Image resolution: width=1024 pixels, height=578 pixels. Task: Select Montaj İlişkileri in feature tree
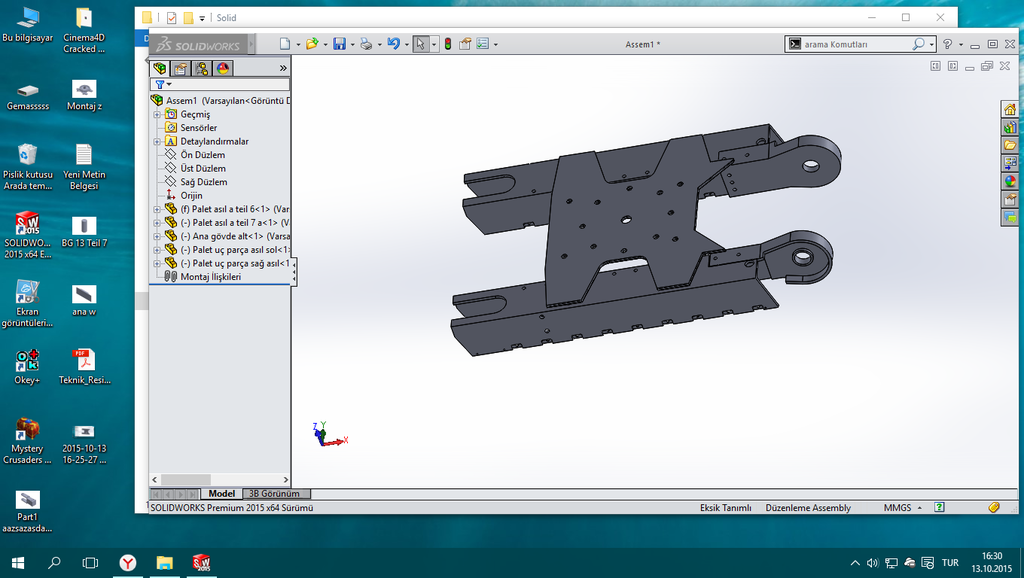click(210, 277)
